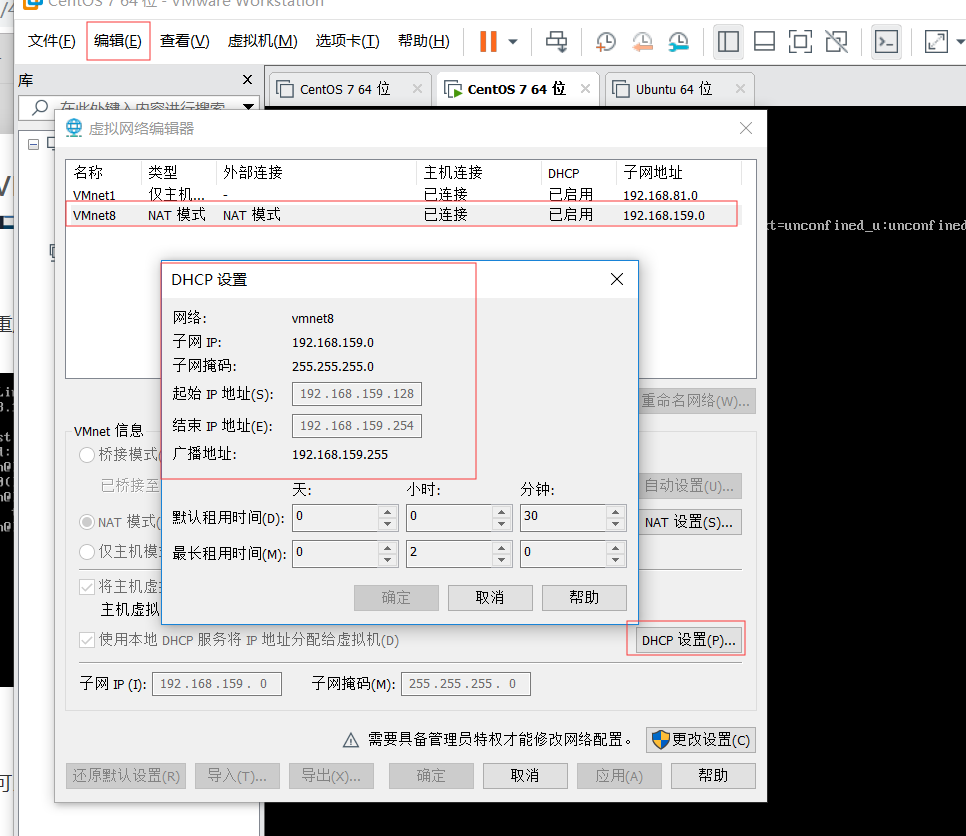This screenshot has height=836, width=966.
Task: Click the Revert snapshot icon
Action: tap(643, 42)
